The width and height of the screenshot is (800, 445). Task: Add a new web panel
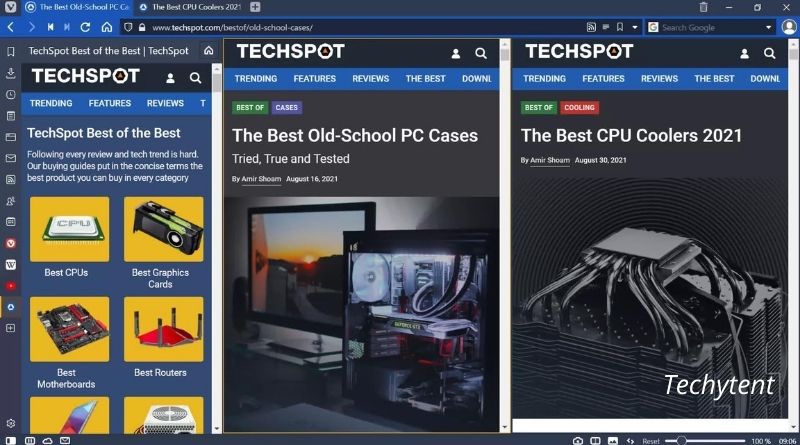tap(10, 328)
